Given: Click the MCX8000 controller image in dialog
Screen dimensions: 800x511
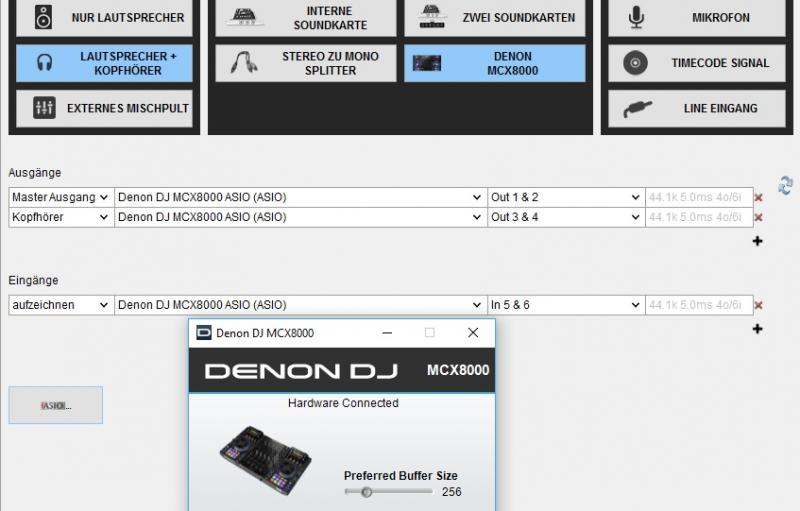Looking at the screenshot, I should point(266,459).
